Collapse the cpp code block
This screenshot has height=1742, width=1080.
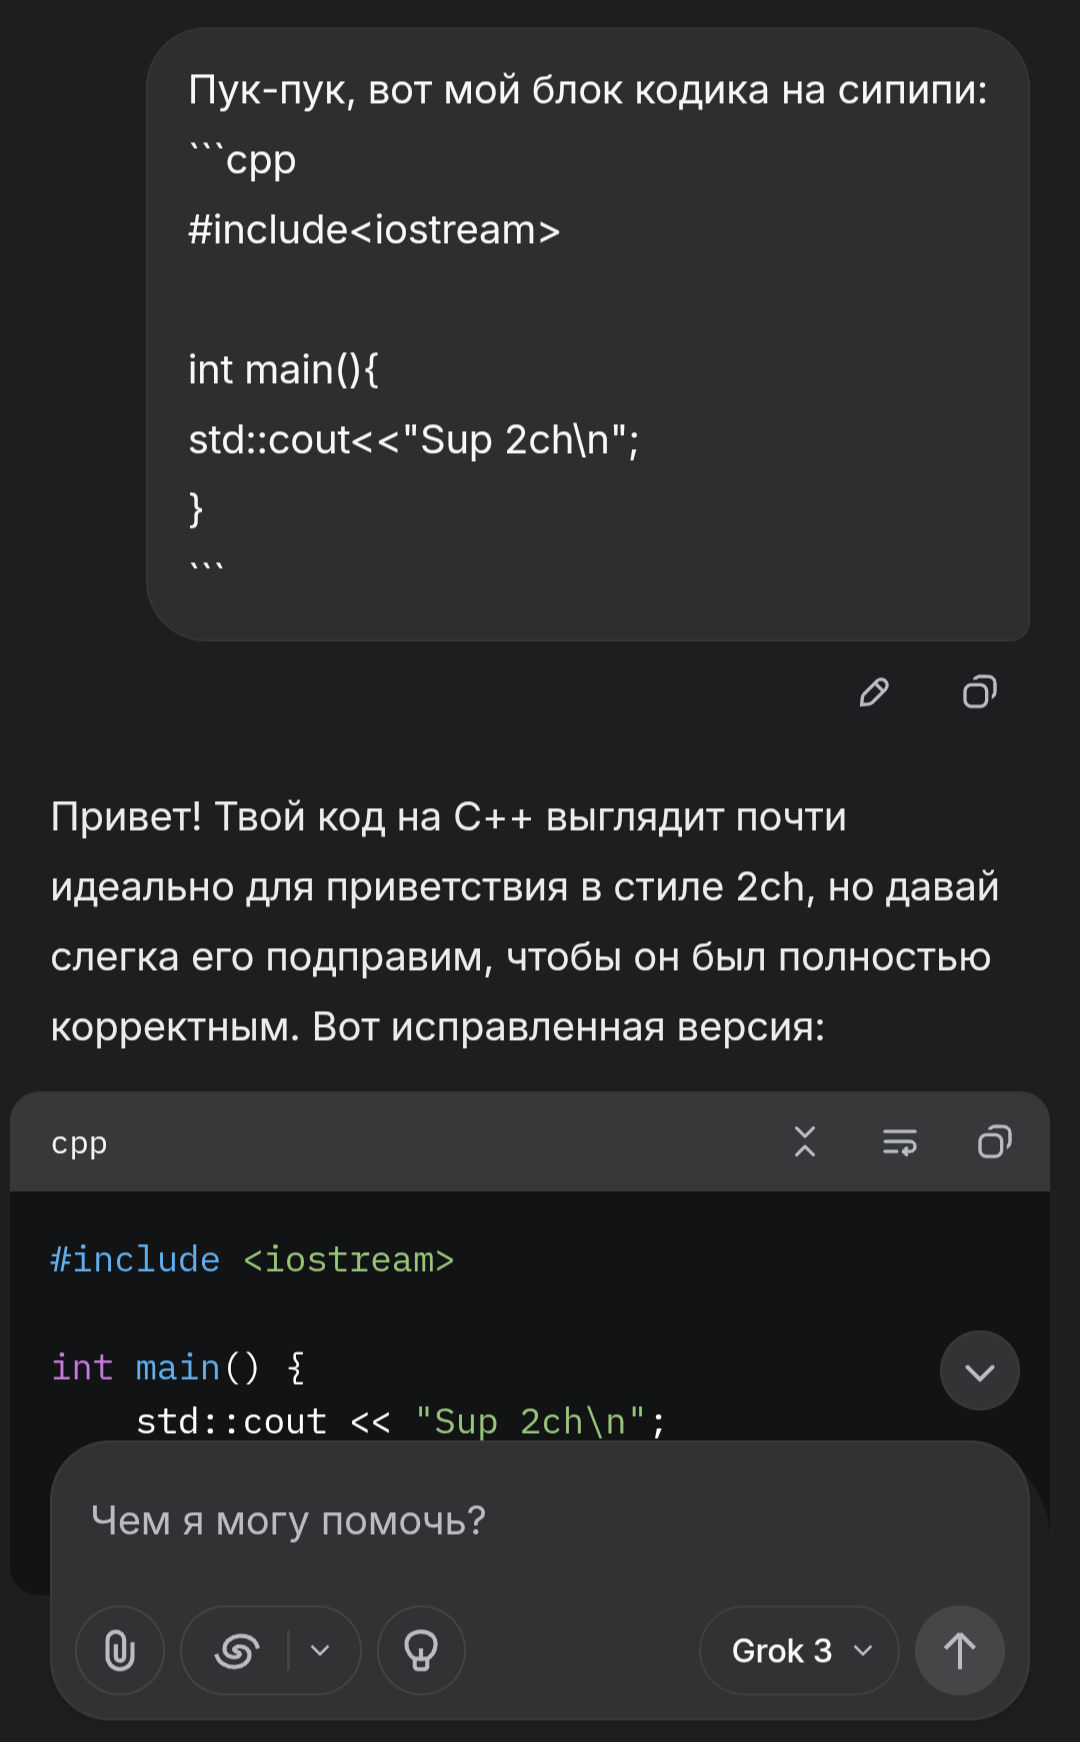pos(805,1142)
